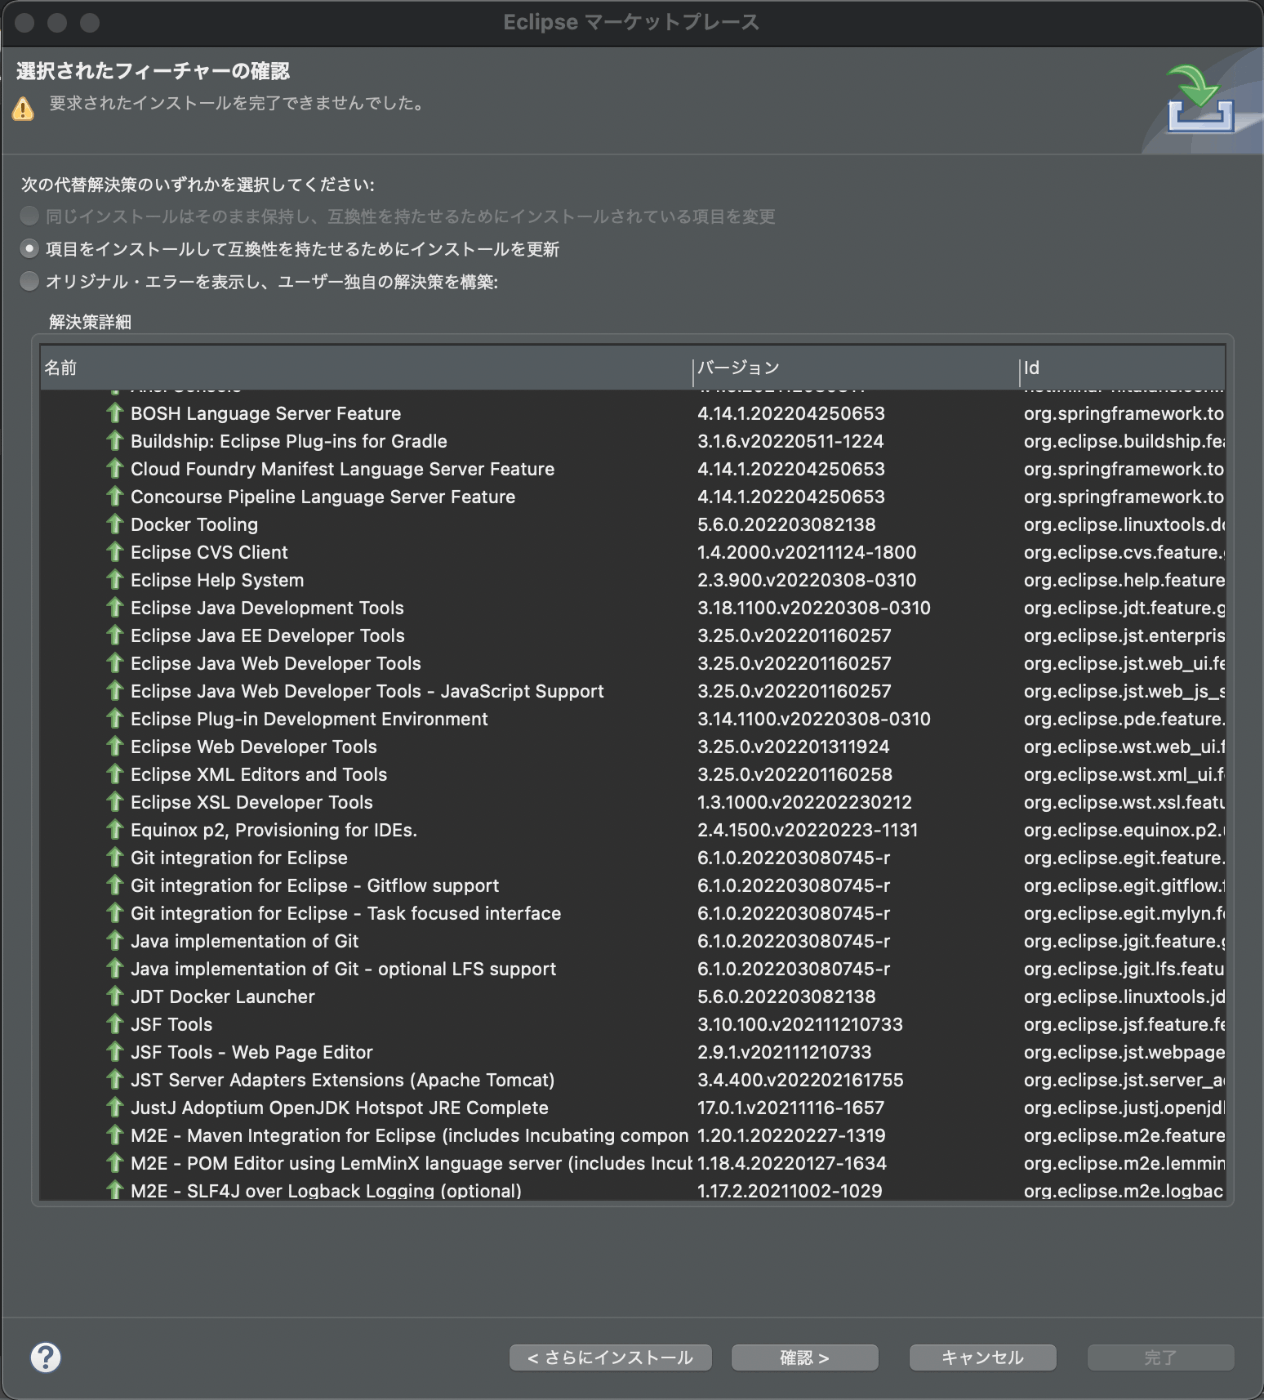Click the バージョン column header
The width and height of the screenshot is (1264, 1400).
coord(855,368)
